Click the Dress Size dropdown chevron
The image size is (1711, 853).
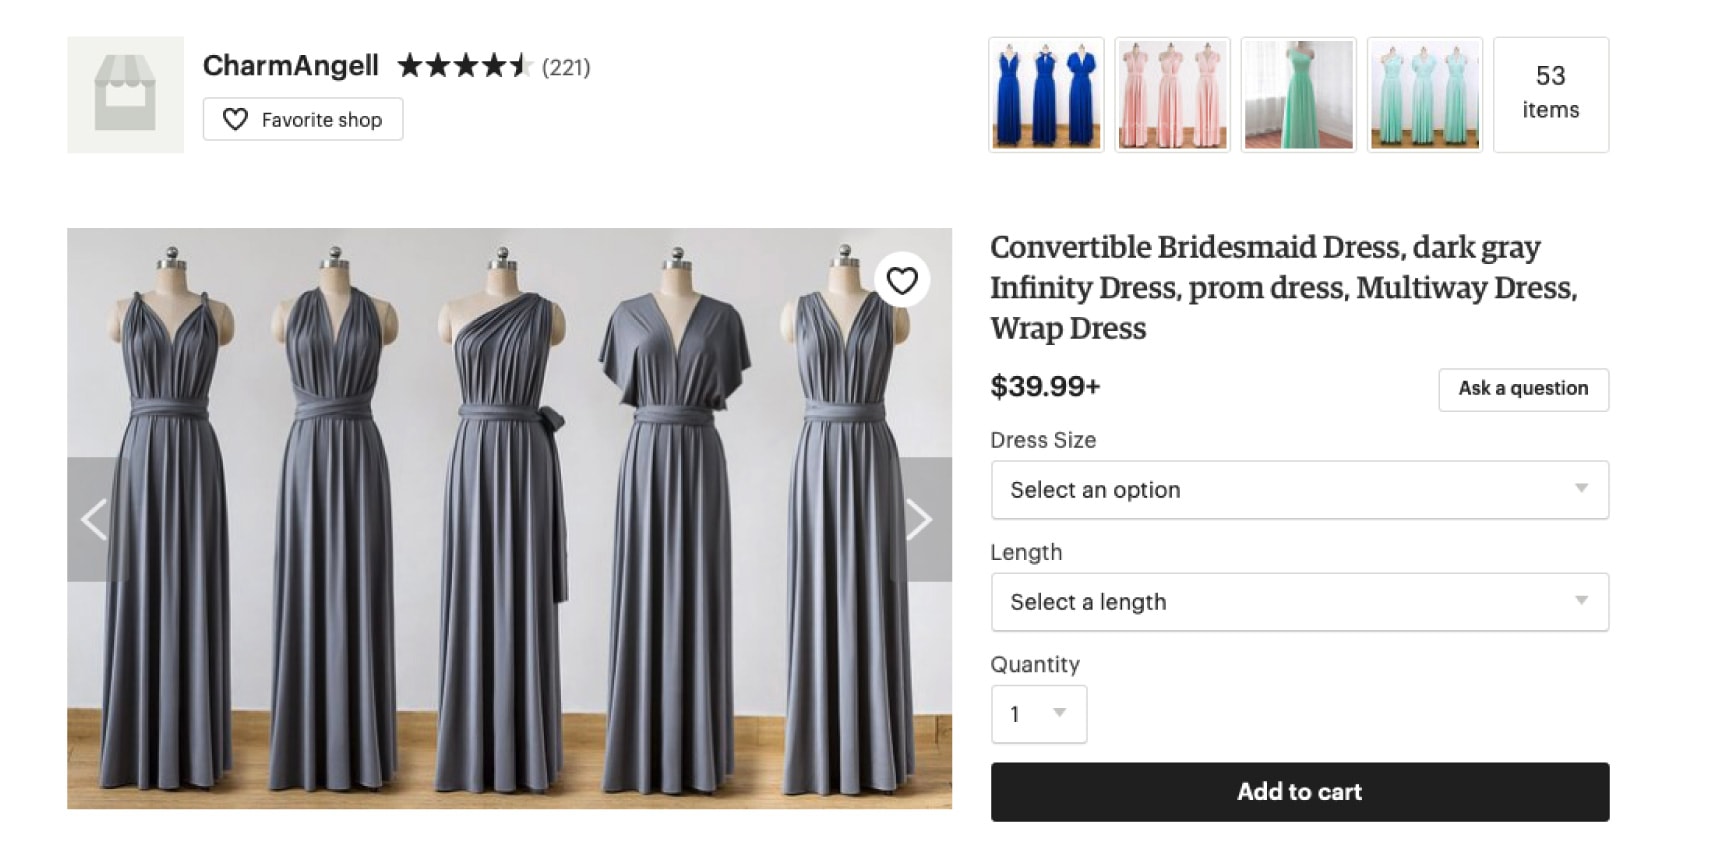click(x=1580, y=490)
